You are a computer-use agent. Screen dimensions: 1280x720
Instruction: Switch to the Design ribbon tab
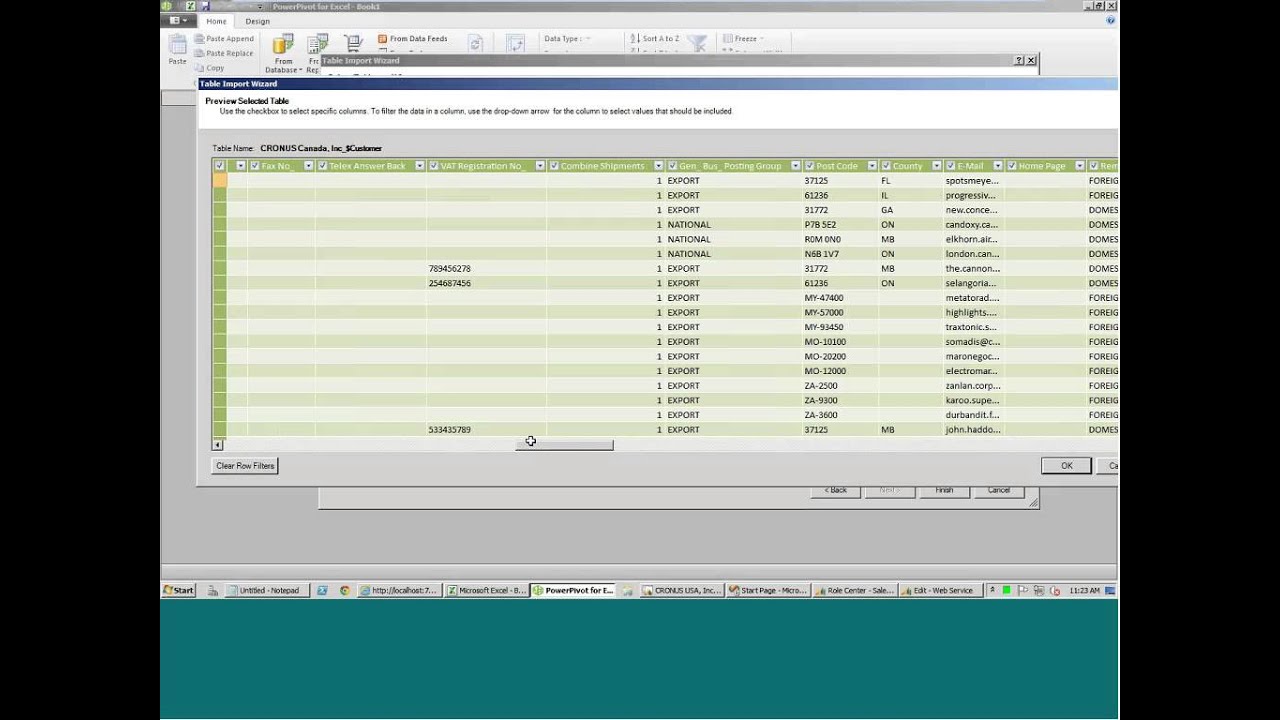click(257, 21)
